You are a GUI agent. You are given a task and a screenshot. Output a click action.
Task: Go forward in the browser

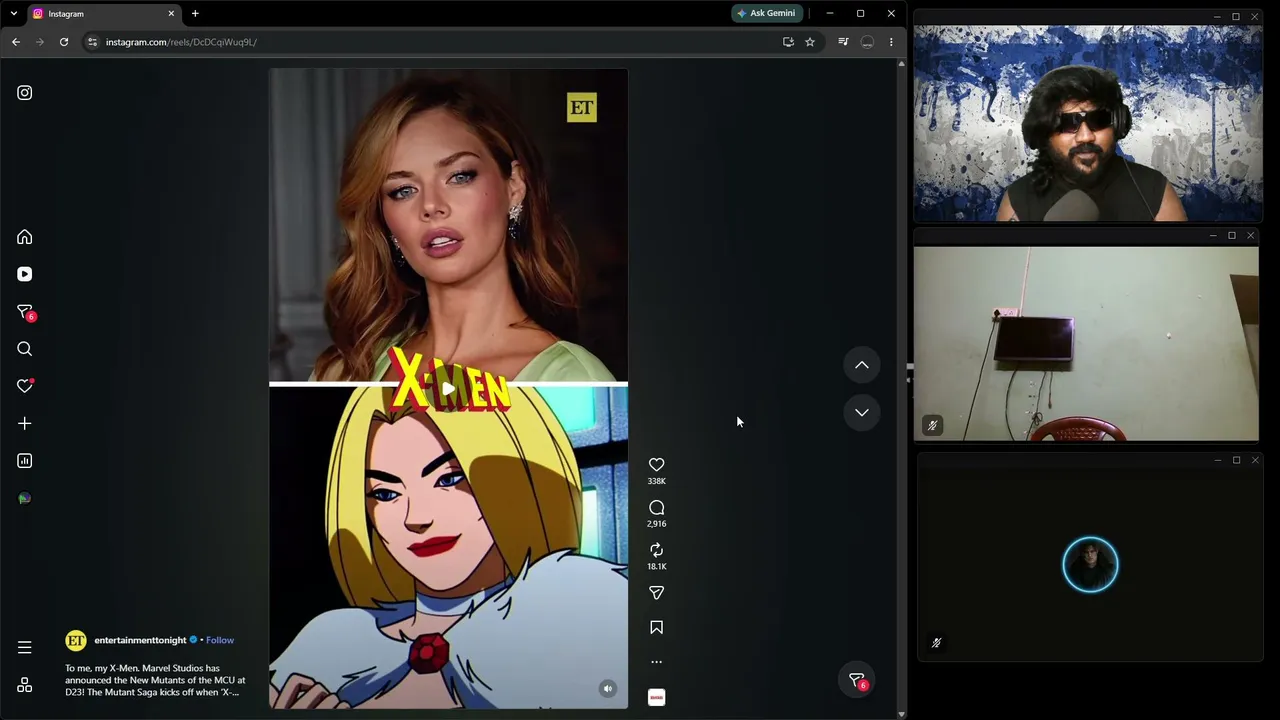tap(40, 42)
